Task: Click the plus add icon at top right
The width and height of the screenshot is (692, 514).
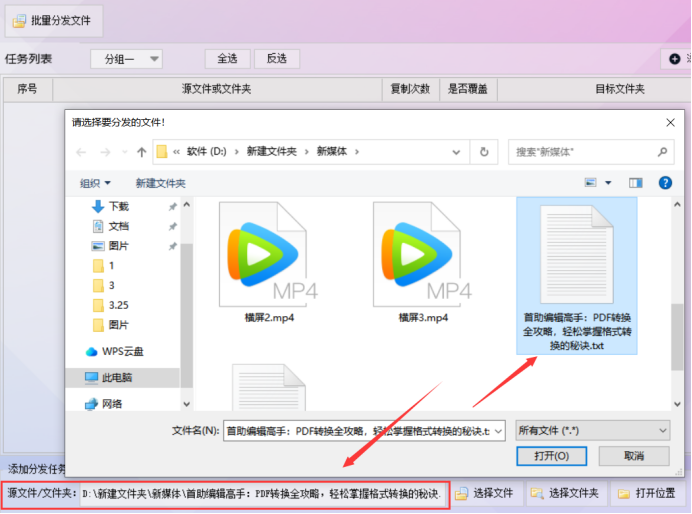Action: pyautogui.click(x=674, y=59)
